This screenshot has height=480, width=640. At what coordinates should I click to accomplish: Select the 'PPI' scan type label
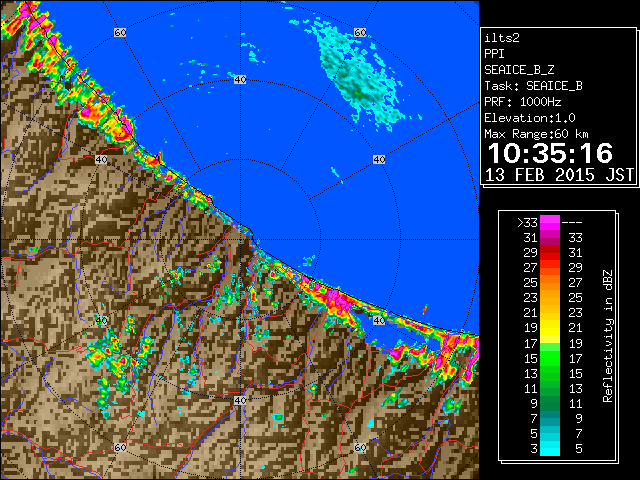click(494, 54)
